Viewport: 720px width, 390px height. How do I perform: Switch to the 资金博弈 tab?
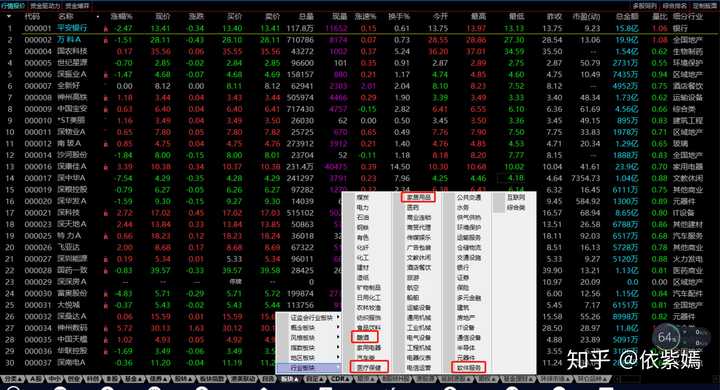click(x=76, y=6)
